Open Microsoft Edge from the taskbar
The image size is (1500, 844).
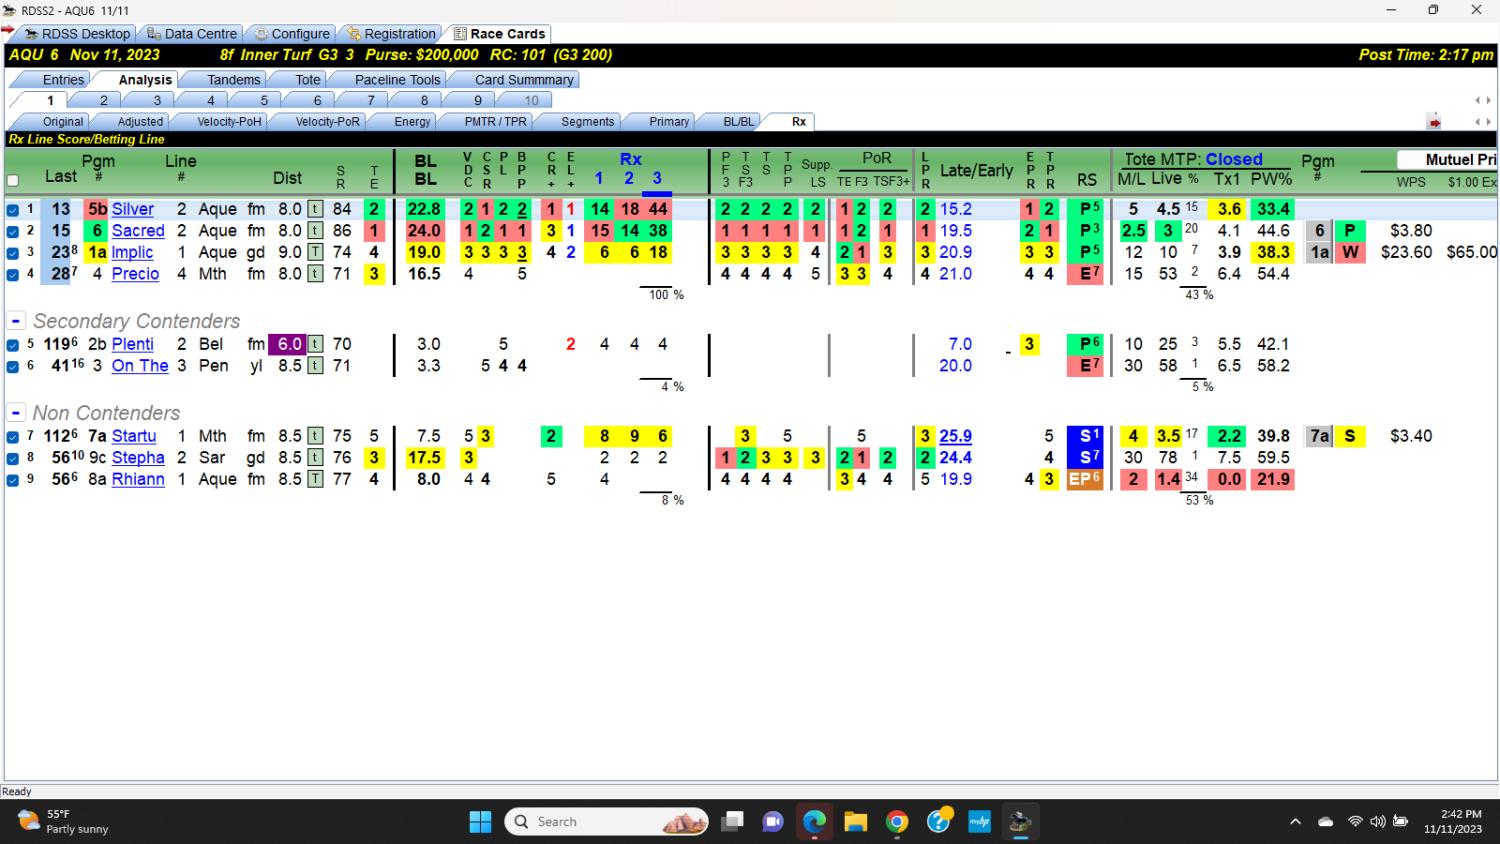coord(814,822)
